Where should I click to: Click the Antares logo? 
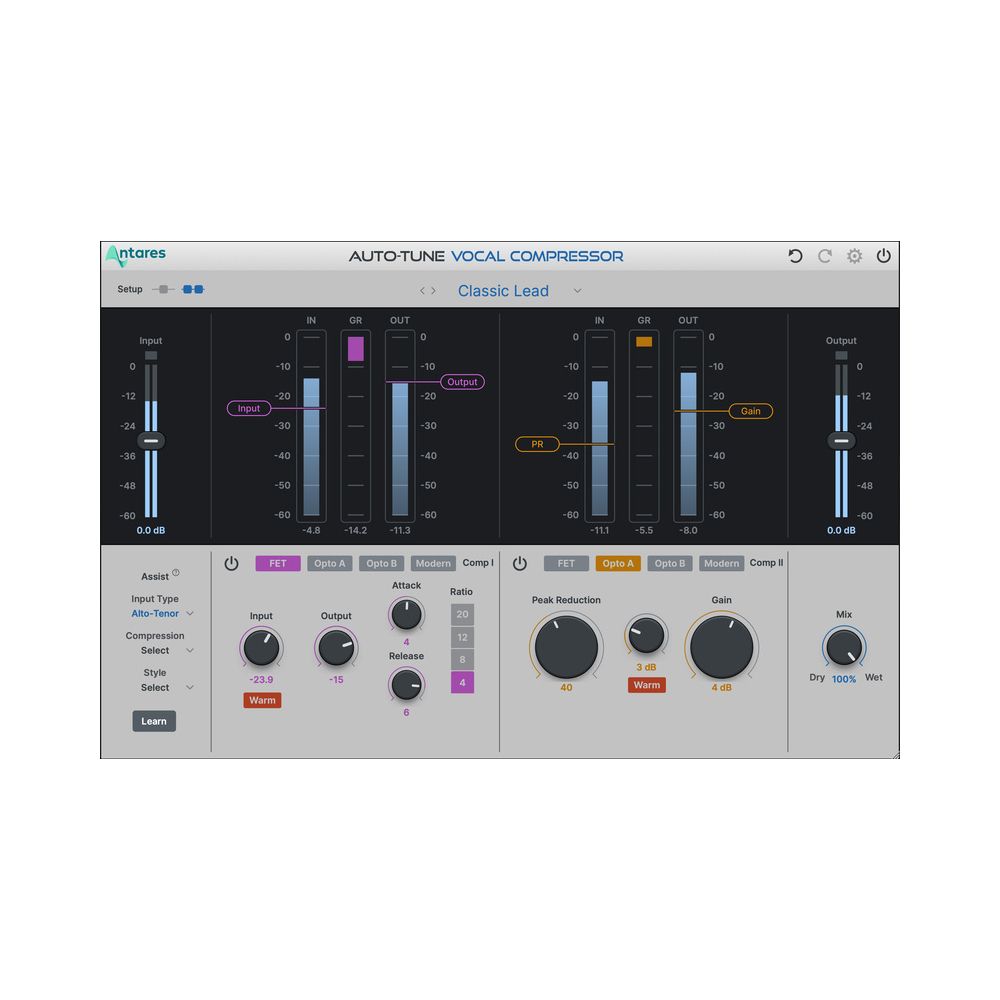135,255
